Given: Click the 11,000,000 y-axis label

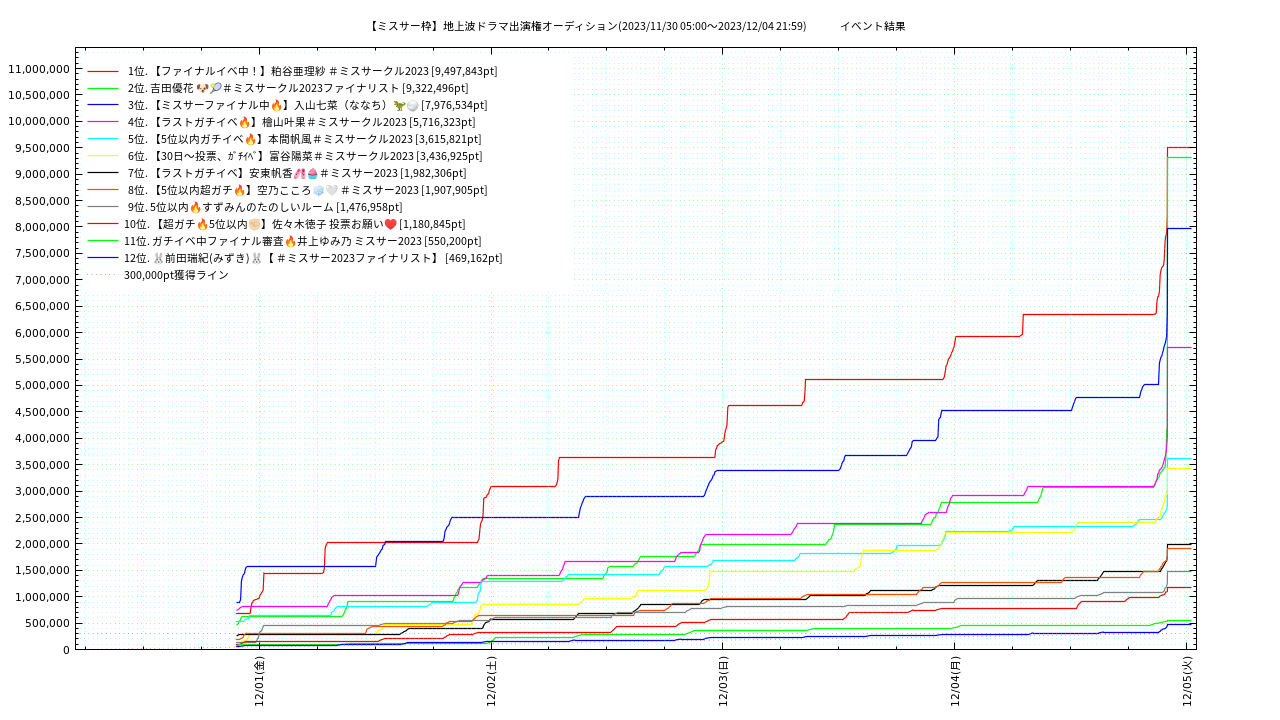Looking at the screenshot, I should pyautogui.click(x=38, y=69).
